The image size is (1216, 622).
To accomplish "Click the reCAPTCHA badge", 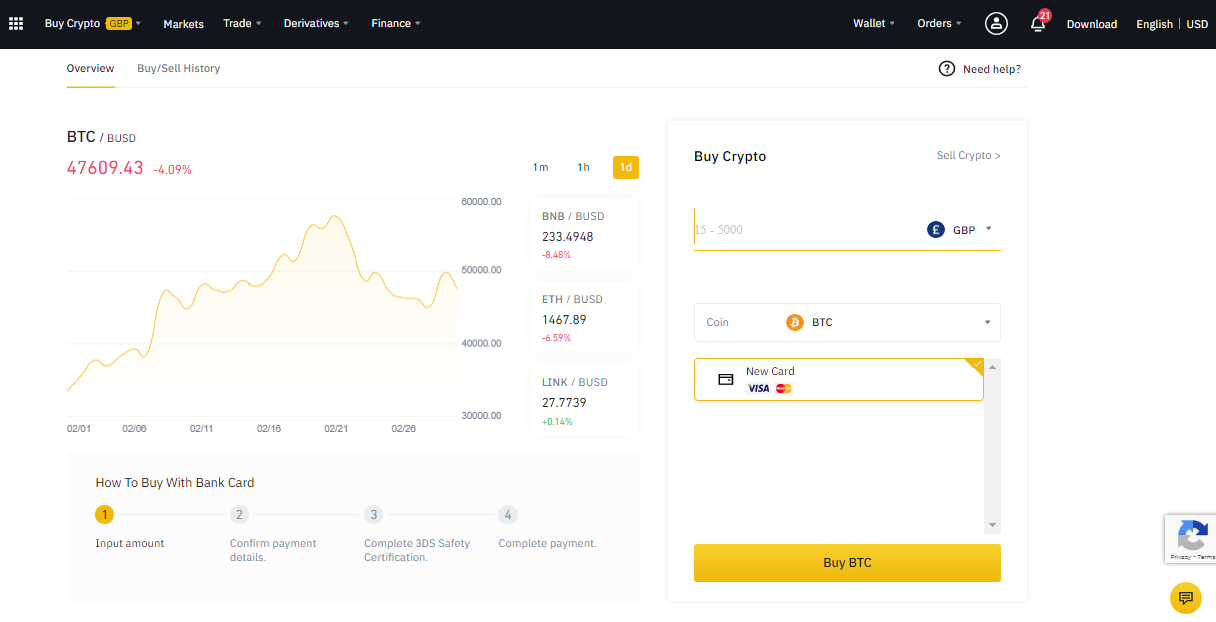I will [x=1190, y=539].
